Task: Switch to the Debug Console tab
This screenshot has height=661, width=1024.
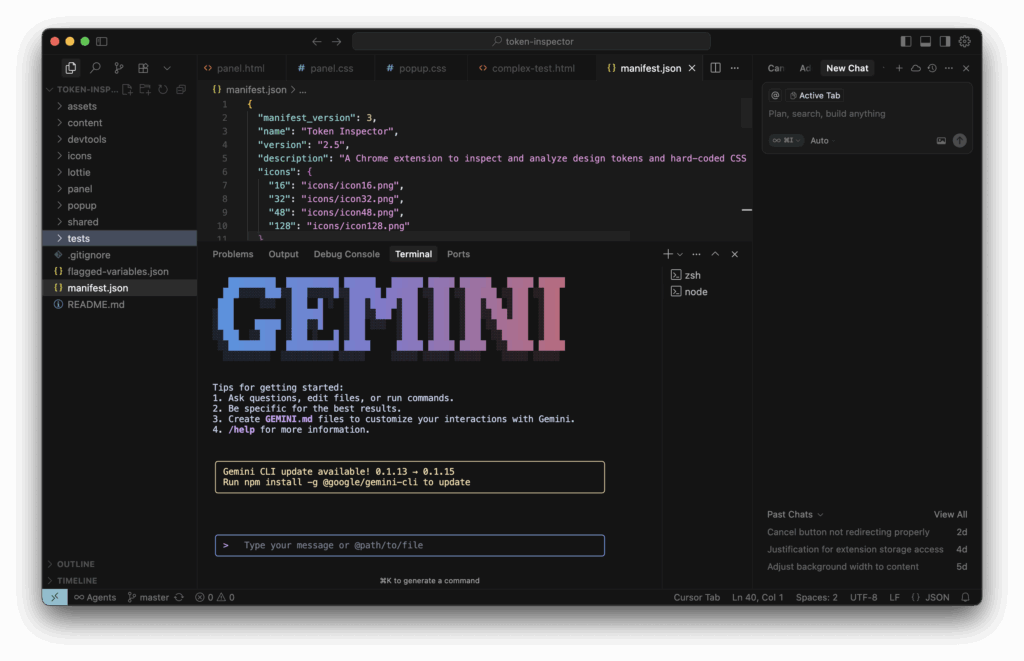Action: tap(346, 254)
